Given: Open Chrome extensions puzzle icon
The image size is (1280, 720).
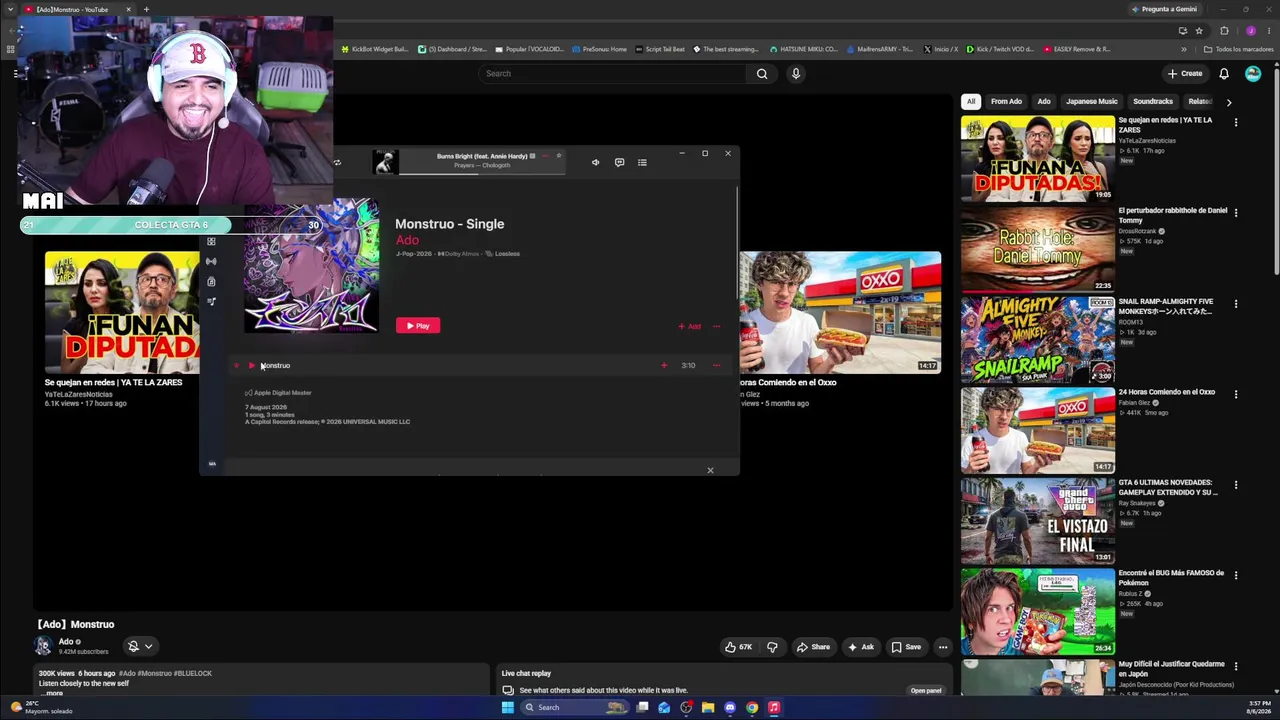Looking at the screenshot, I should [1224, 31].
